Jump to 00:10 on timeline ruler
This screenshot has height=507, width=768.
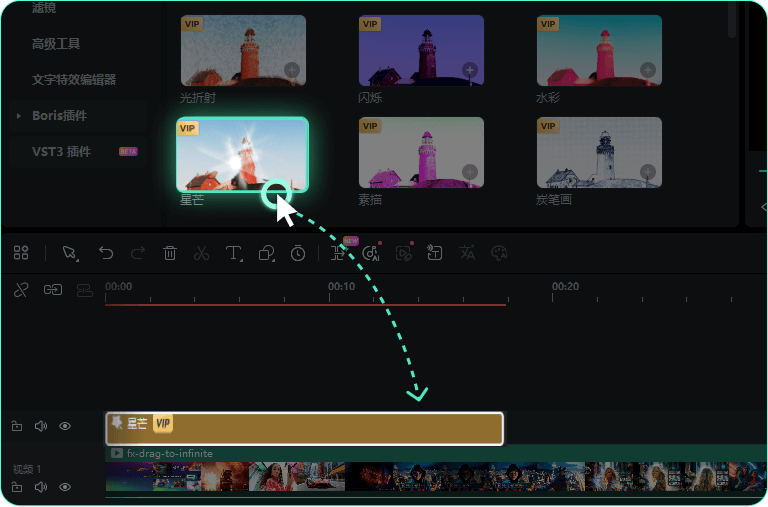(x=341, y=287)
